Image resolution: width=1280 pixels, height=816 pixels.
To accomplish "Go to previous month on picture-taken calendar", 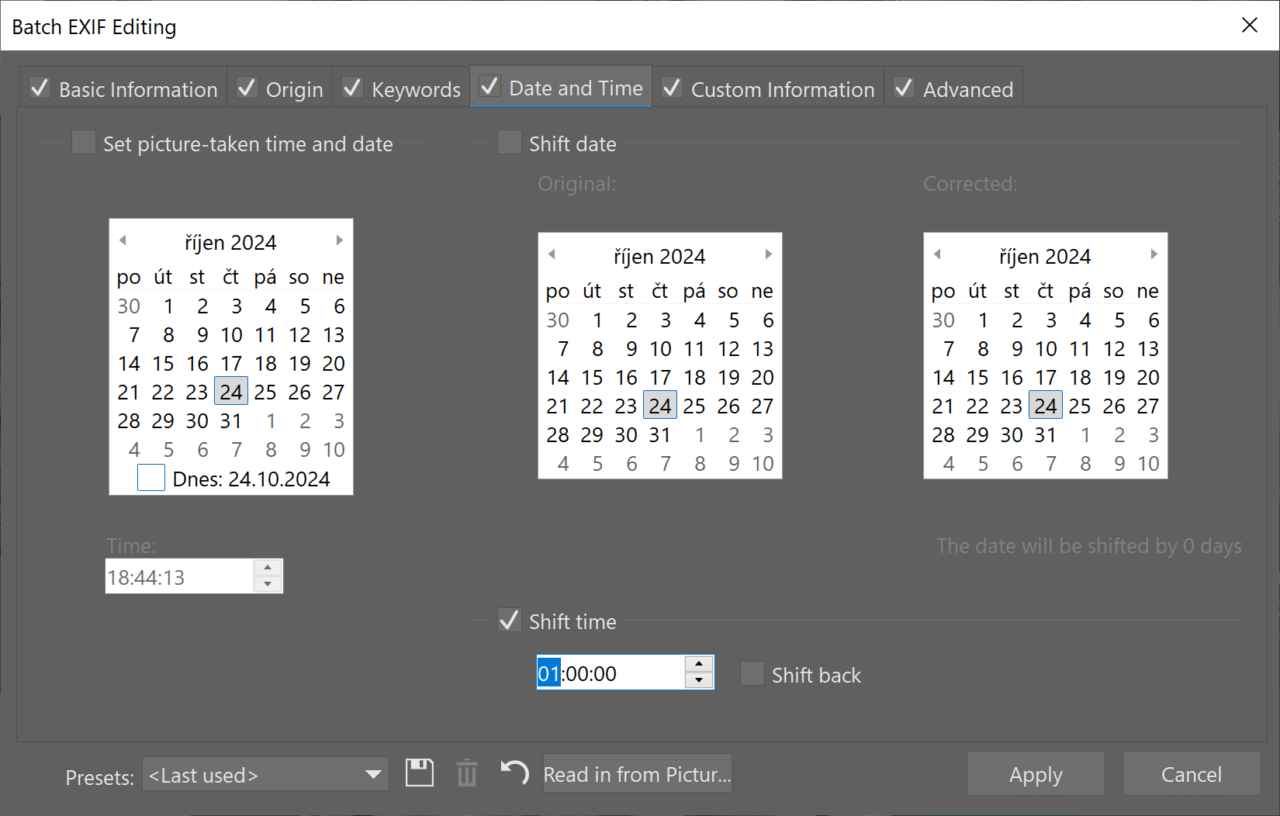I will point(122,240).
